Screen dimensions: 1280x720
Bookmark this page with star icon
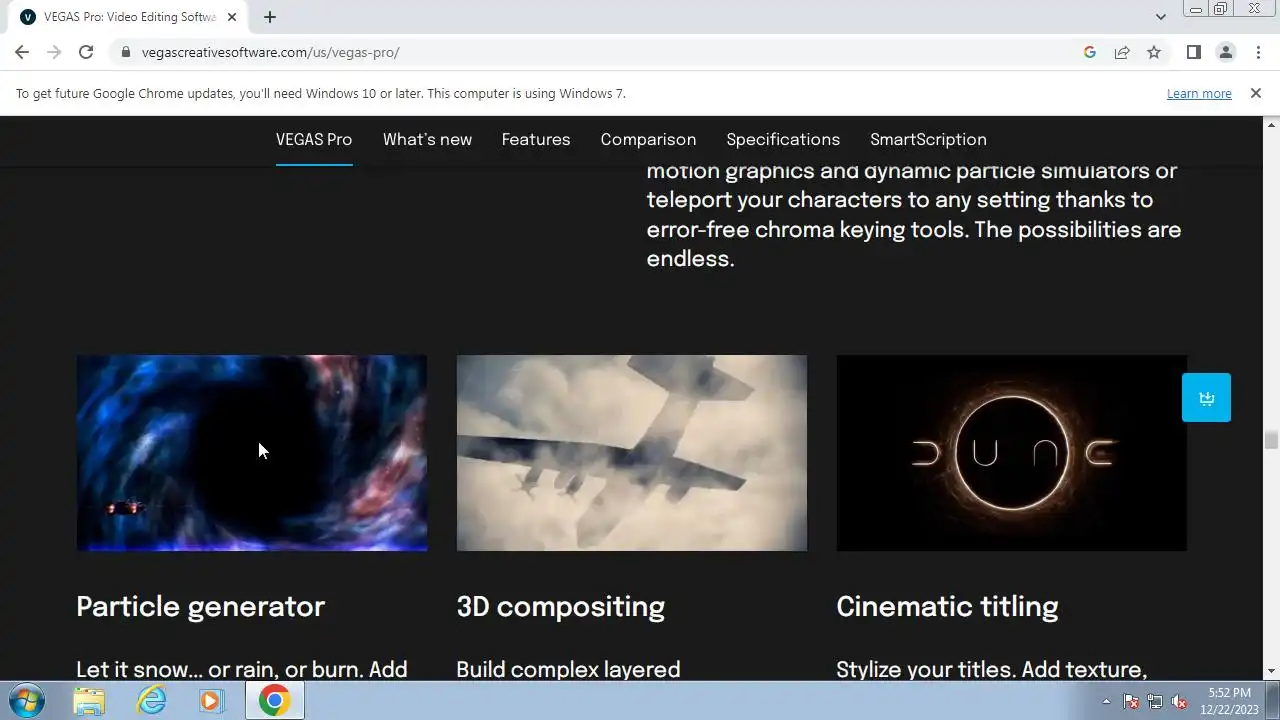[x=1154, y=52]
